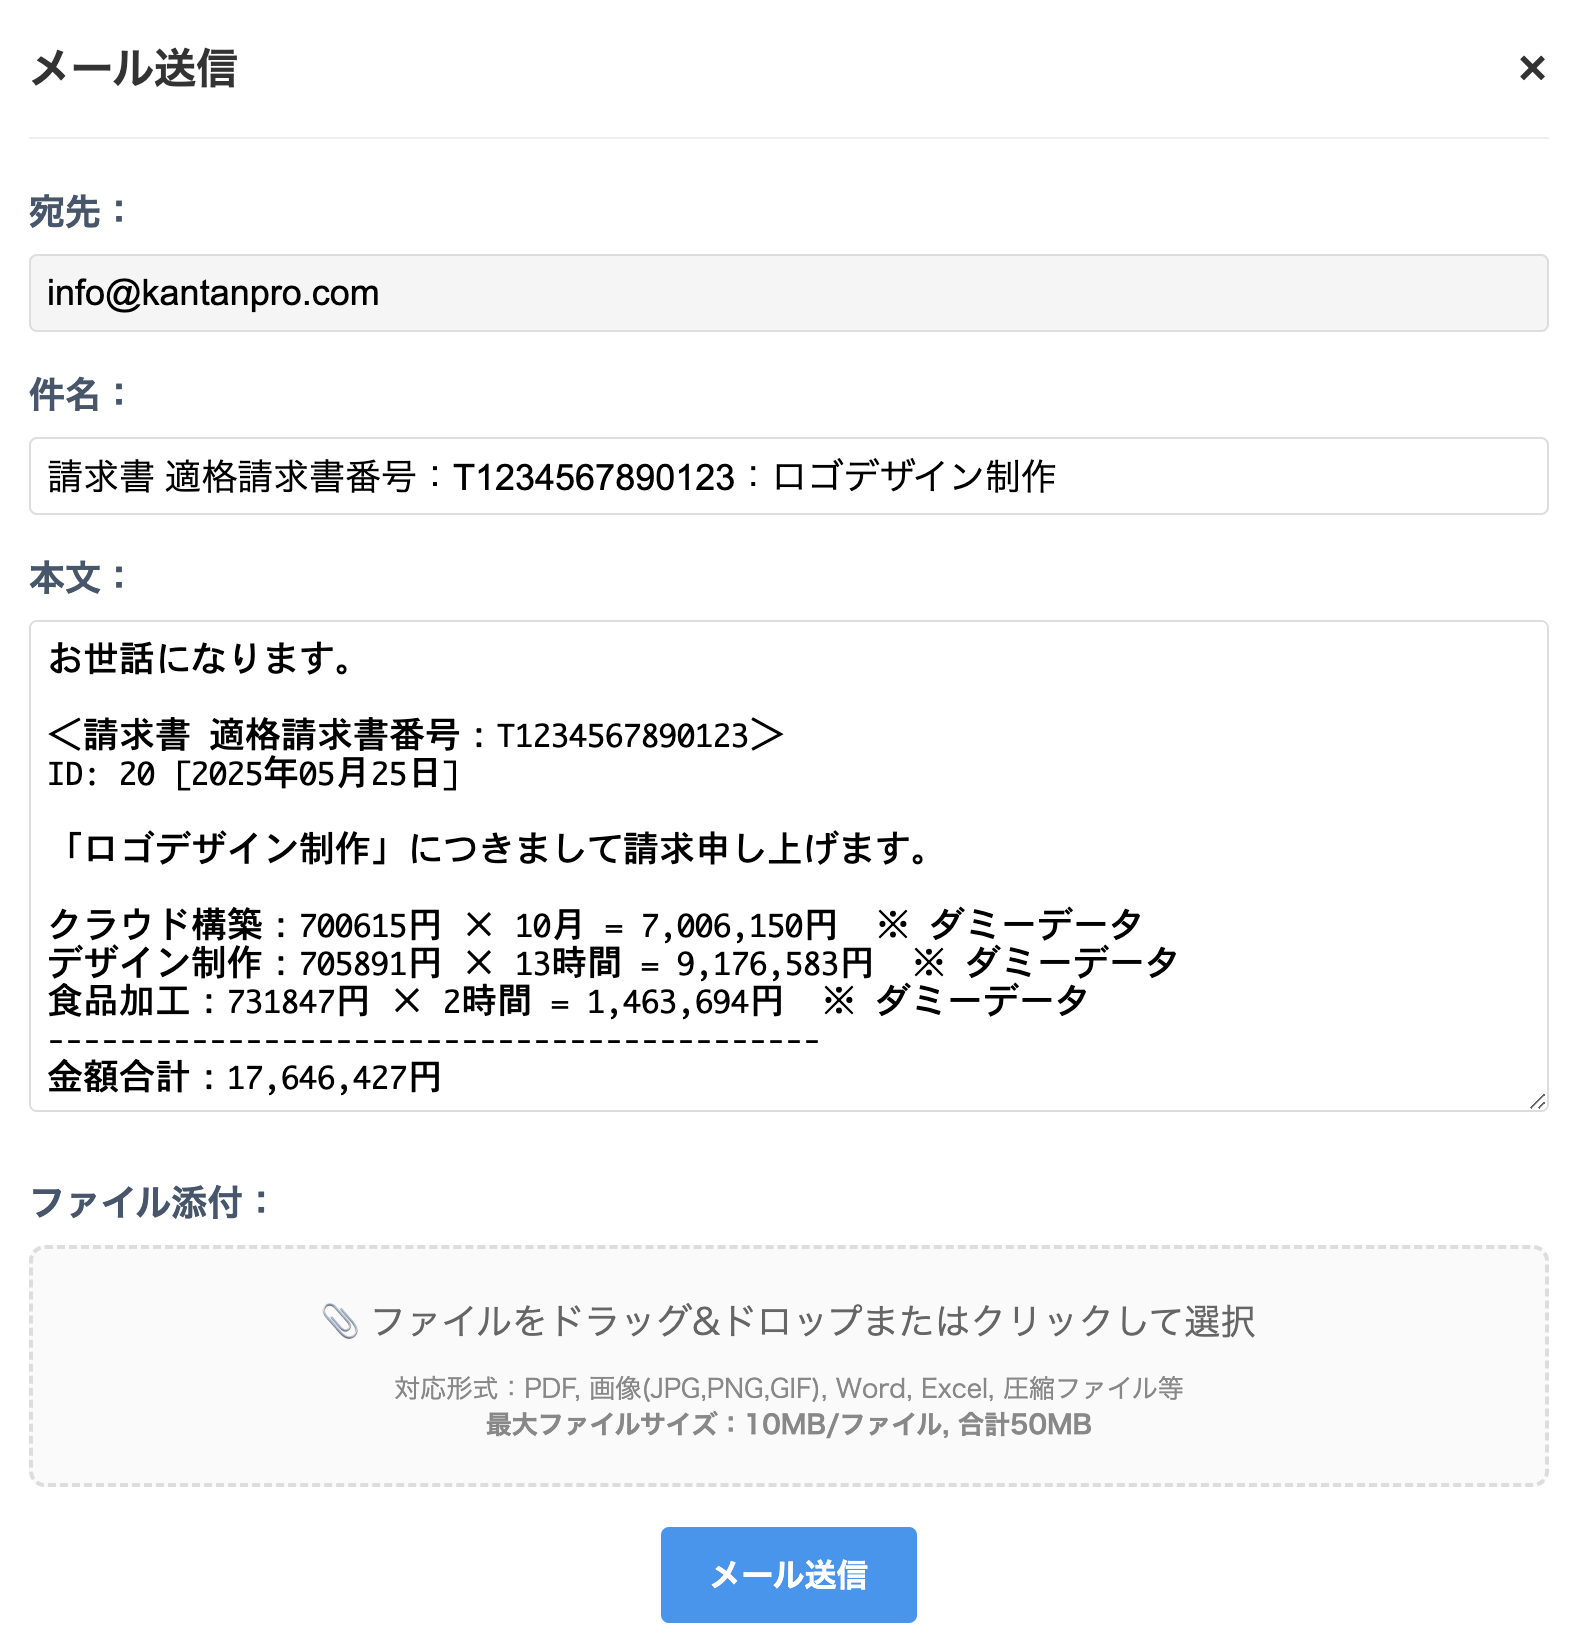
Task: Click the paperclip icon in the drop zone
Action: click(x=340, y=1321)
